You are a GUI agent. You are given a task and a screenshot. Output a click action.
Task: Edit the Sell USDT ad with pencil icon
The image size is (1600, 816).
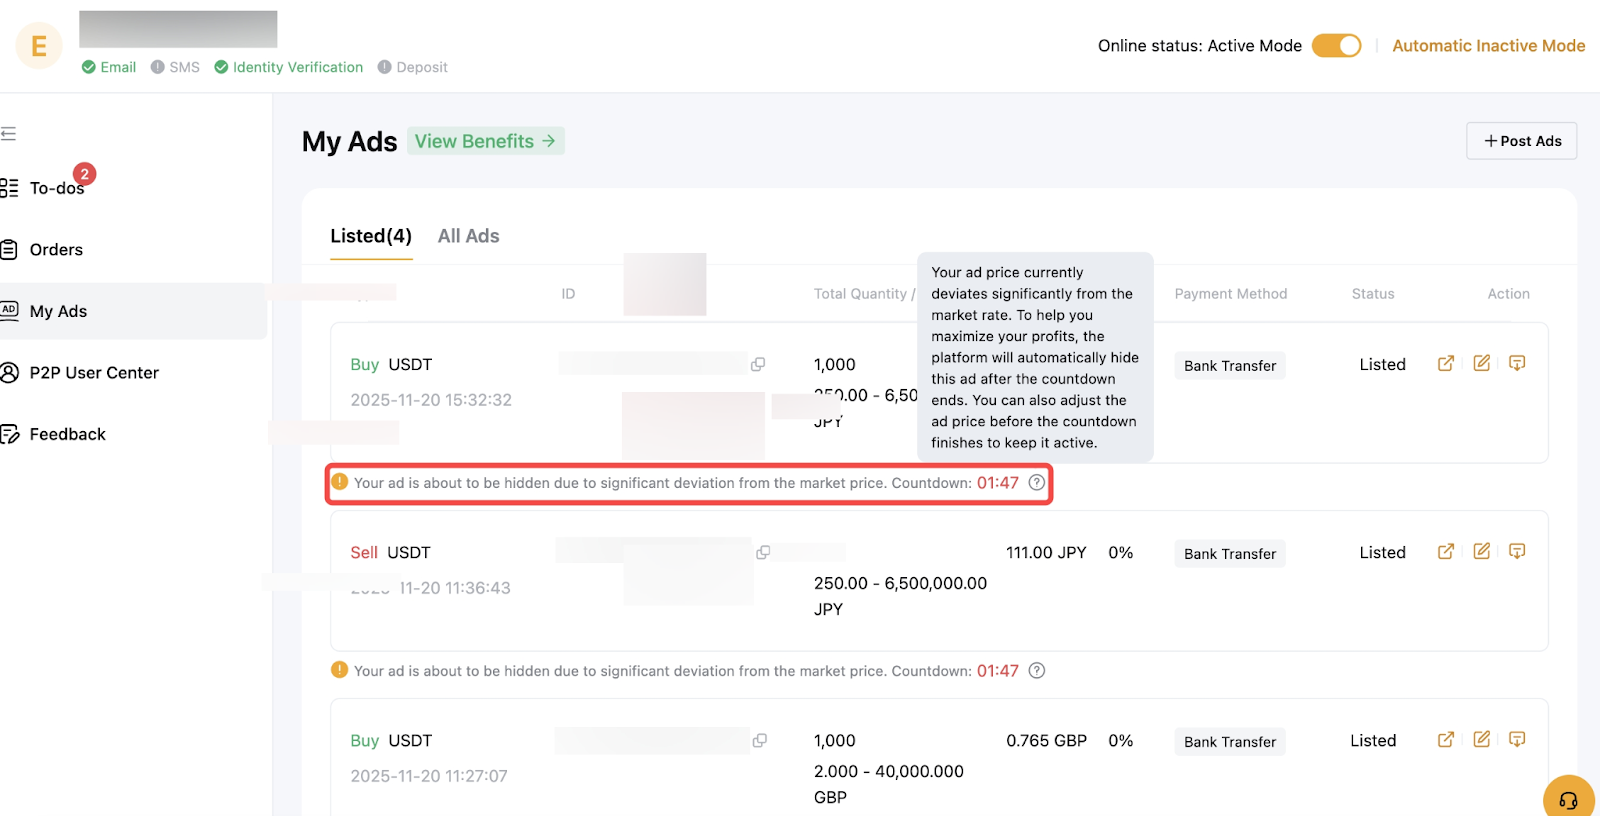tap(1482, 552)
